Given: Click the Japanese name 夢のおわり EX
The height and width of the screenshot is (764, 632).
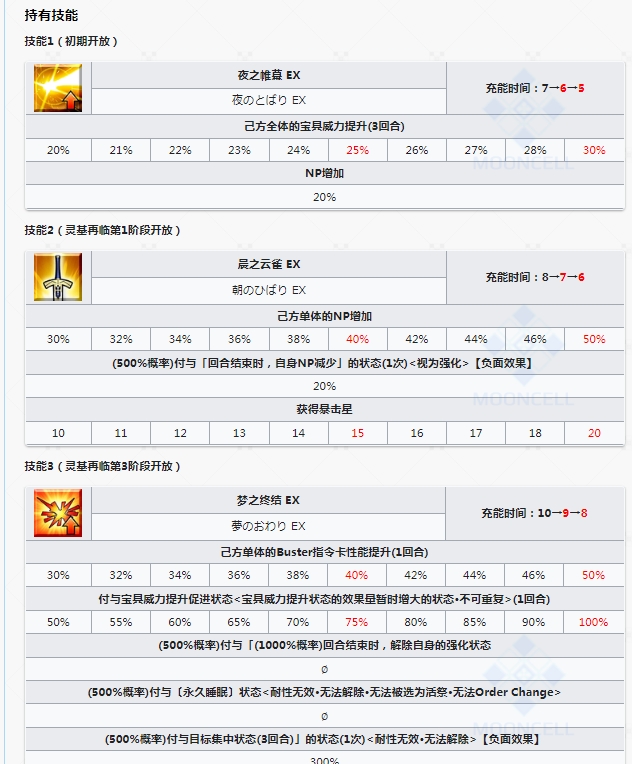Looking at the screenshot, I should [268, 526].
